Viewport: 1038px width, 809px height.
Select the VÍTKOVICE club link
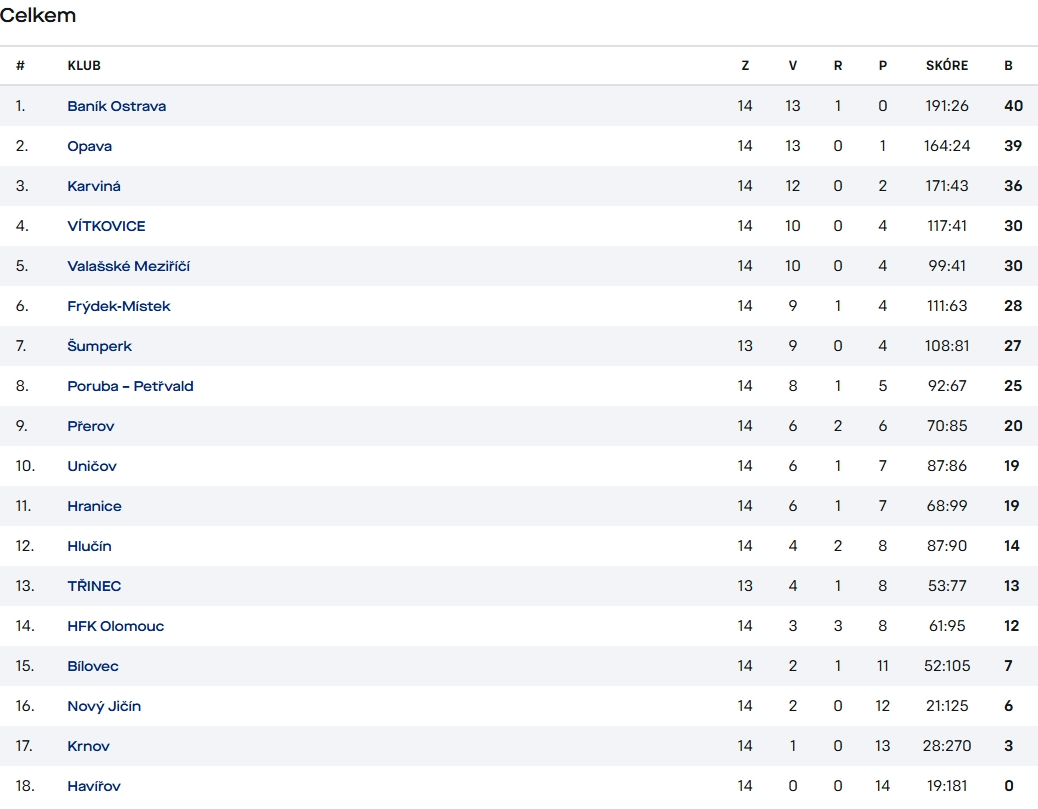(106, 226)
